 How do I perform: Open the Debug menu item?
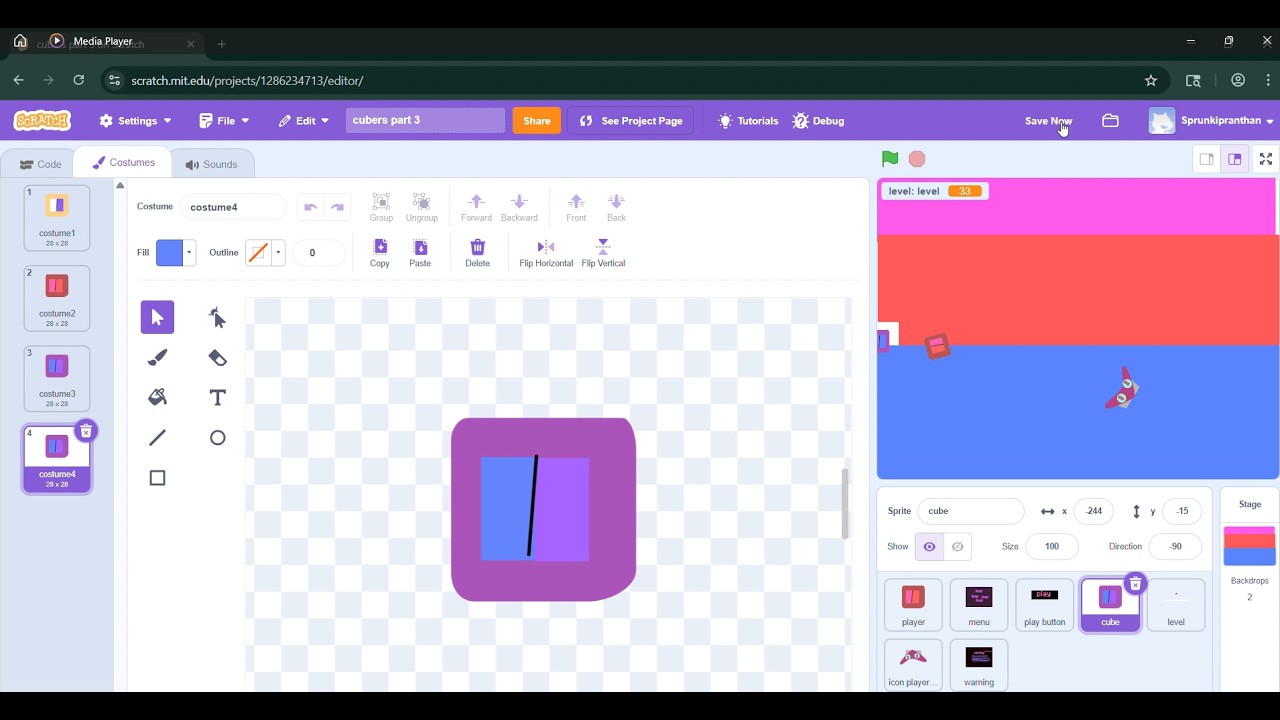(x=819, y=120)
